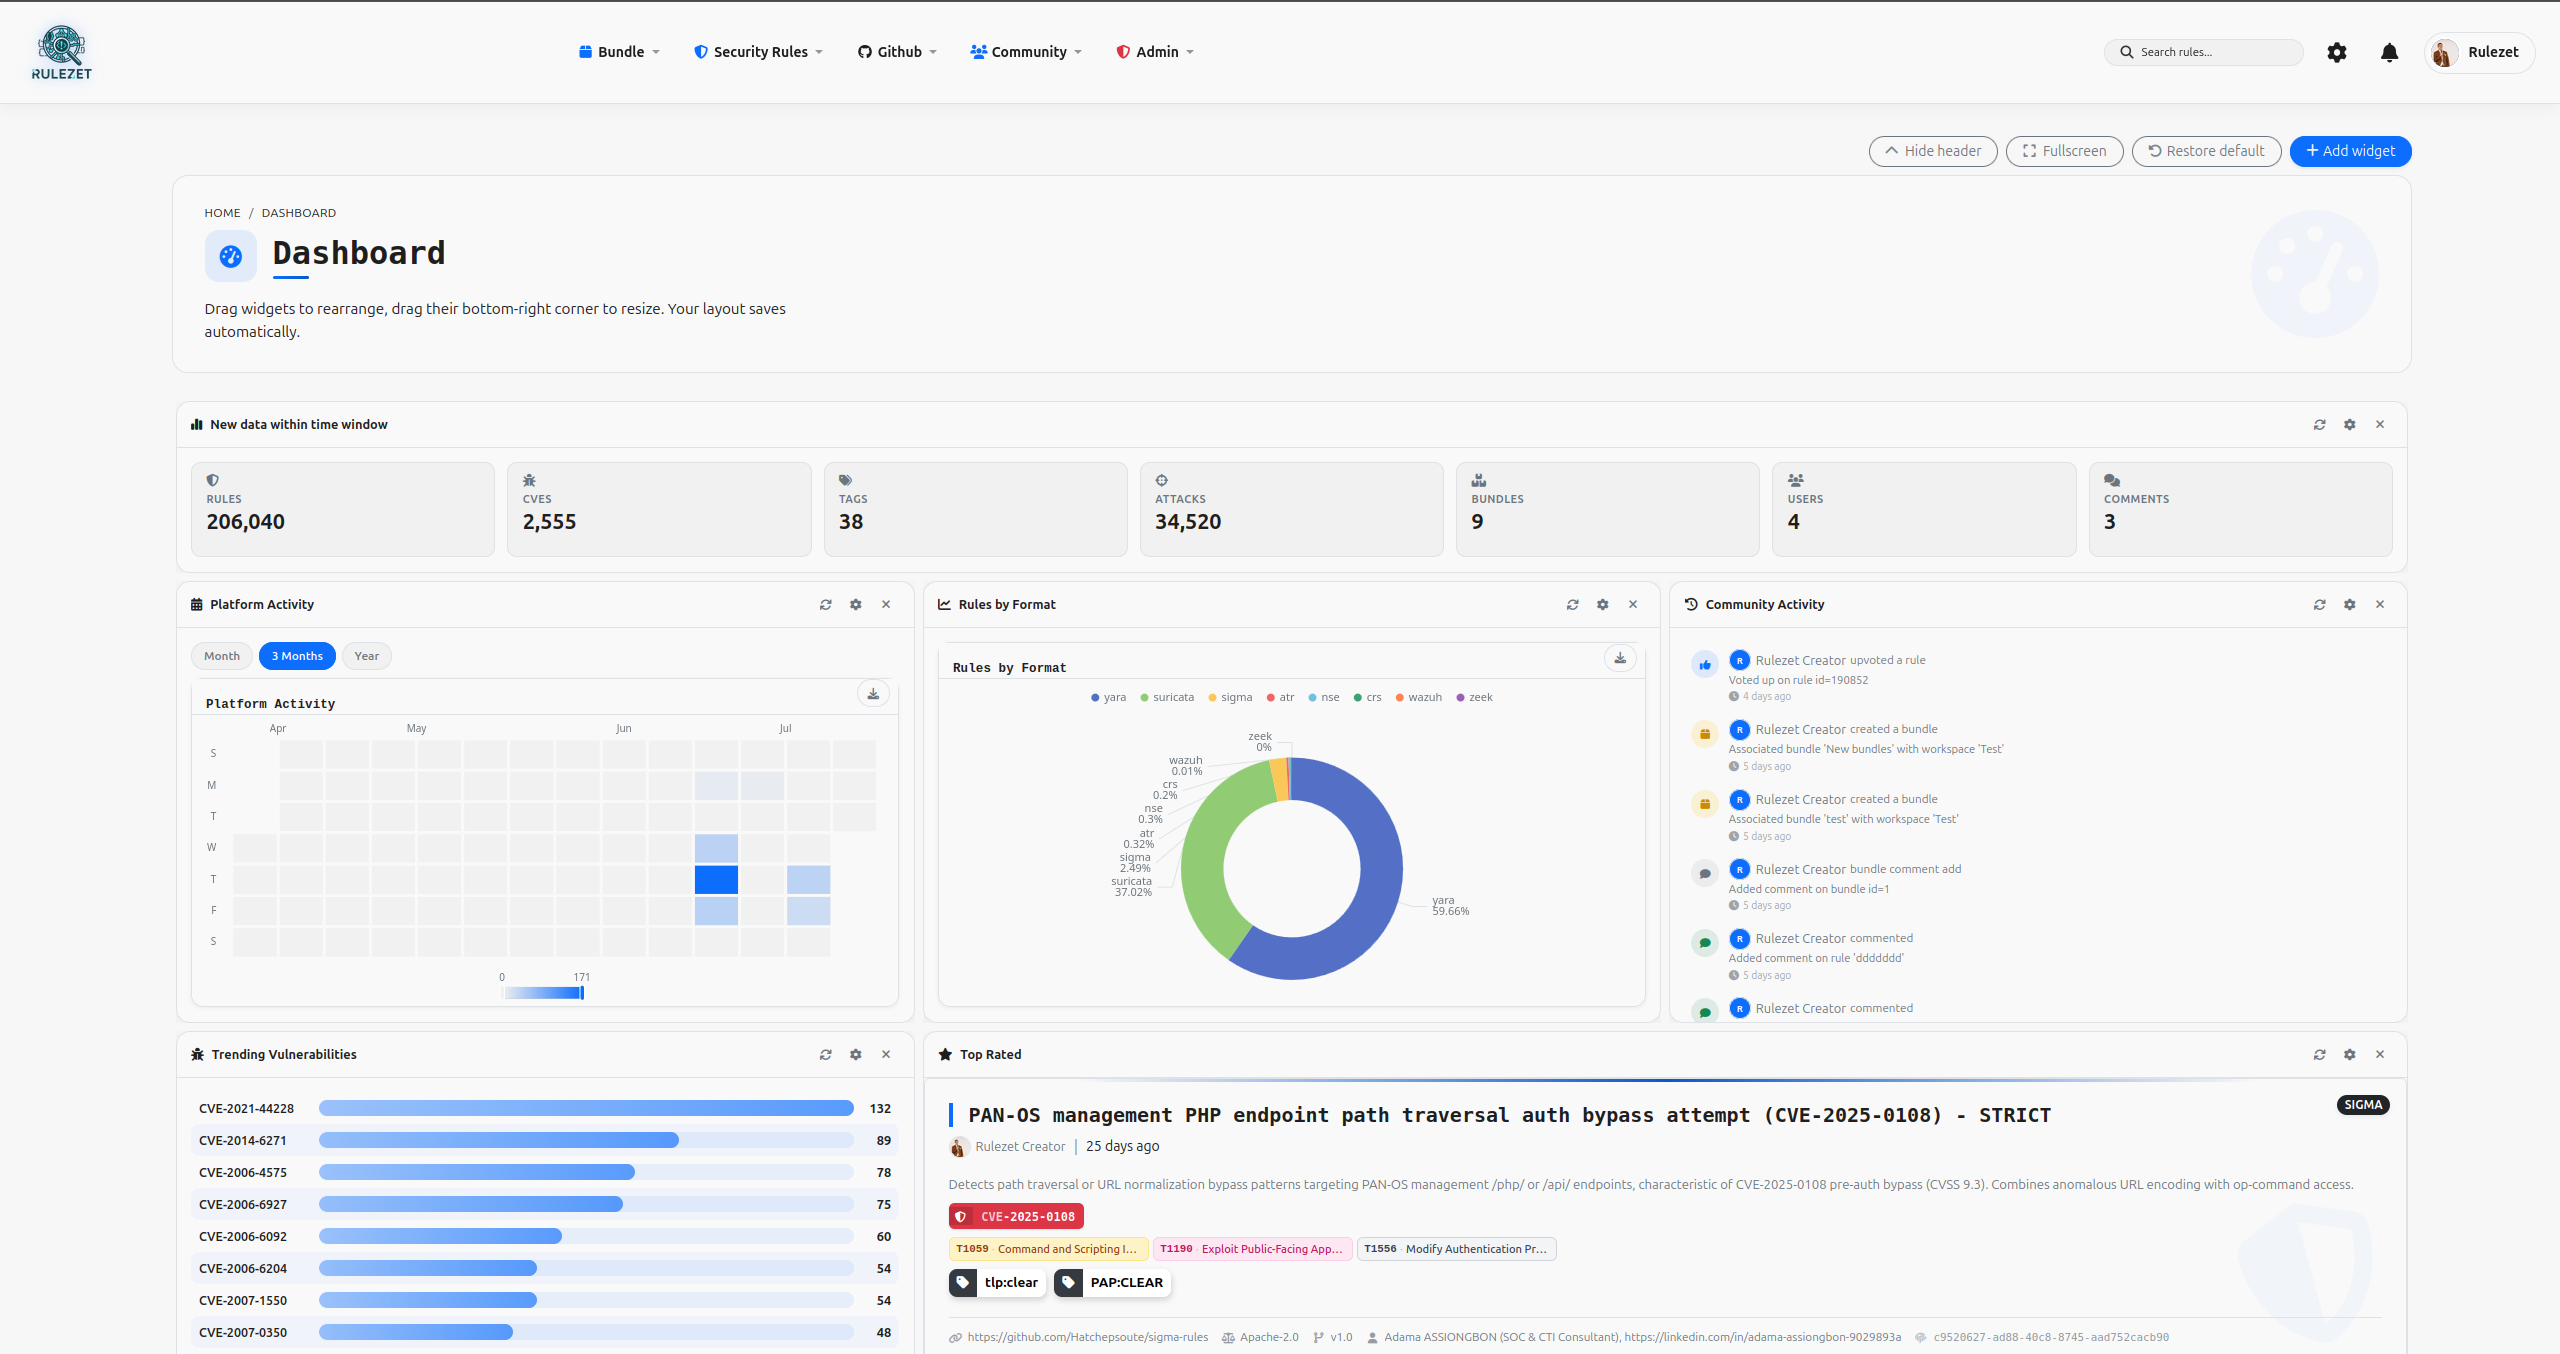
Task: Refresh the Platform Activity widget
Action: tap(825, 605)
